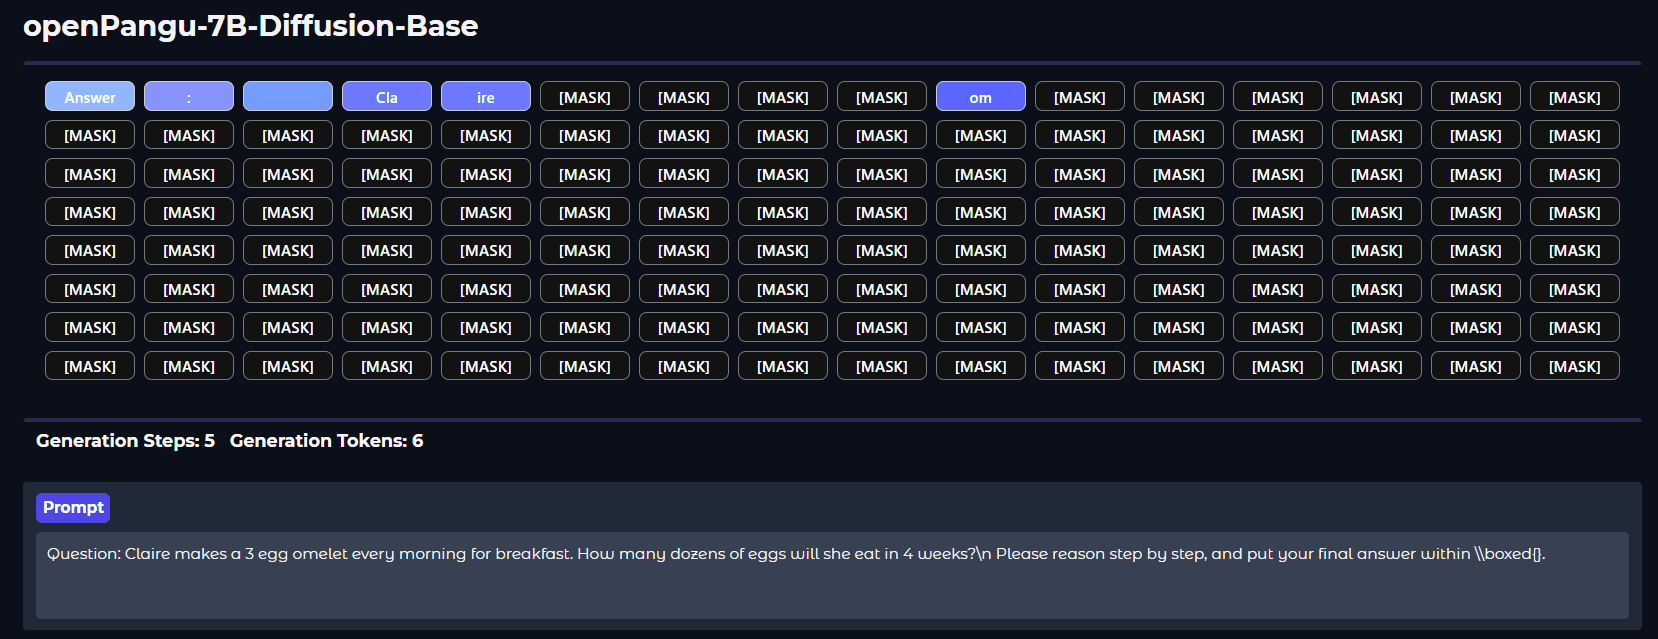
Task: Select the colon ":" token chip
Action: 189,97
